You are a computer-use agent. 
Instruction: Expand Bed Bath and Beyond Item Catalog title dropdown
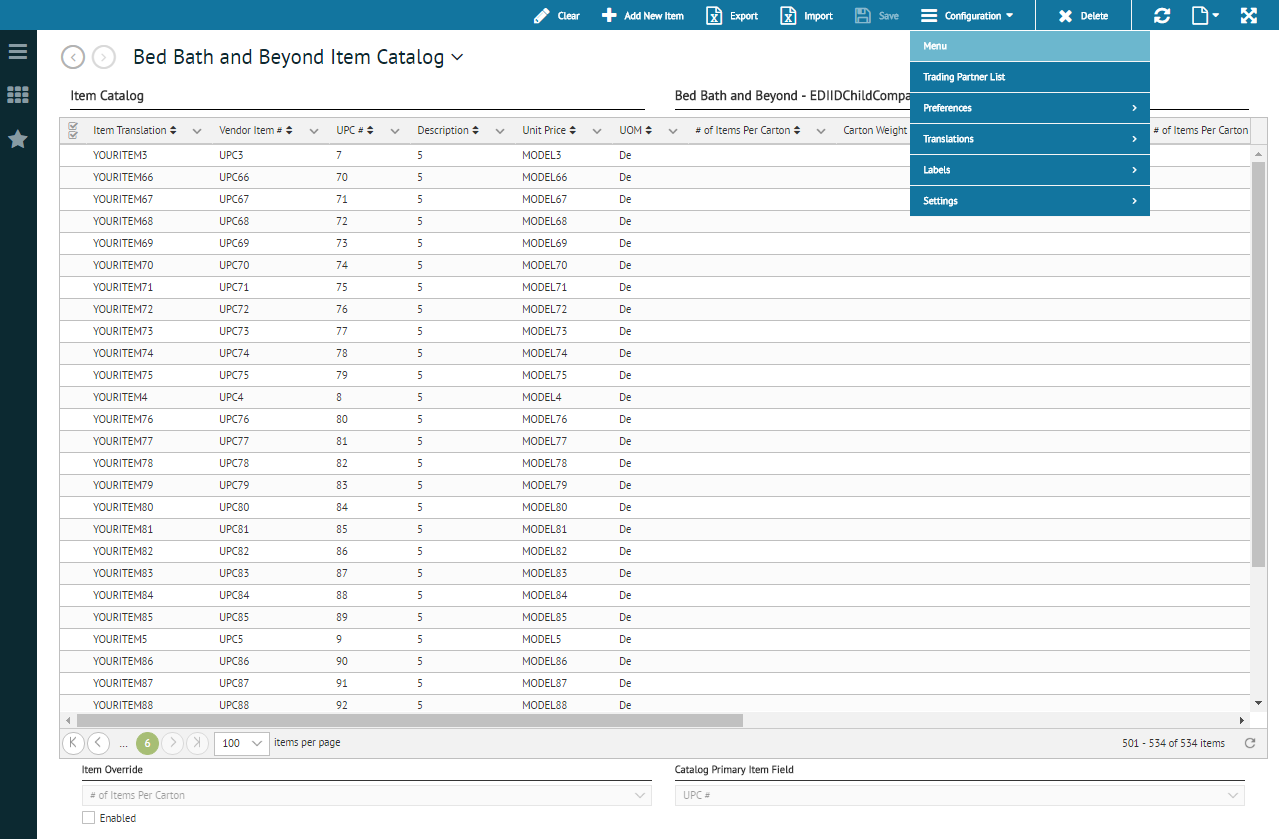(458, 58)
